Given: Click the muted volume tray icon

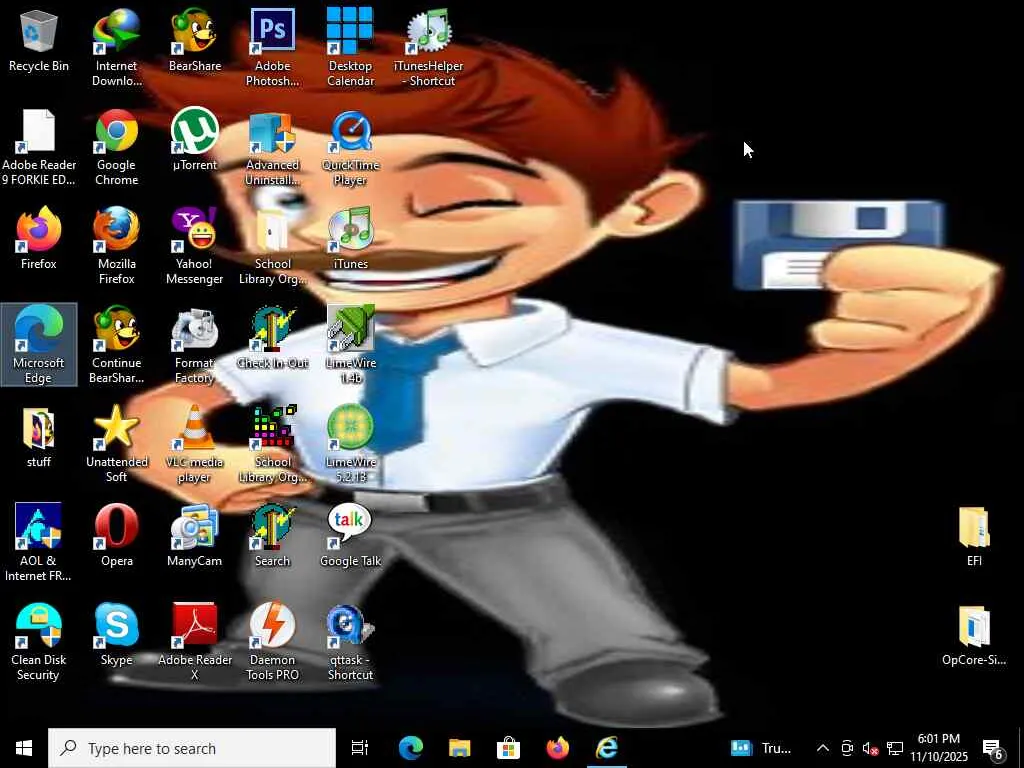Looking at the screenshot, I should click(x=870, y=748).
